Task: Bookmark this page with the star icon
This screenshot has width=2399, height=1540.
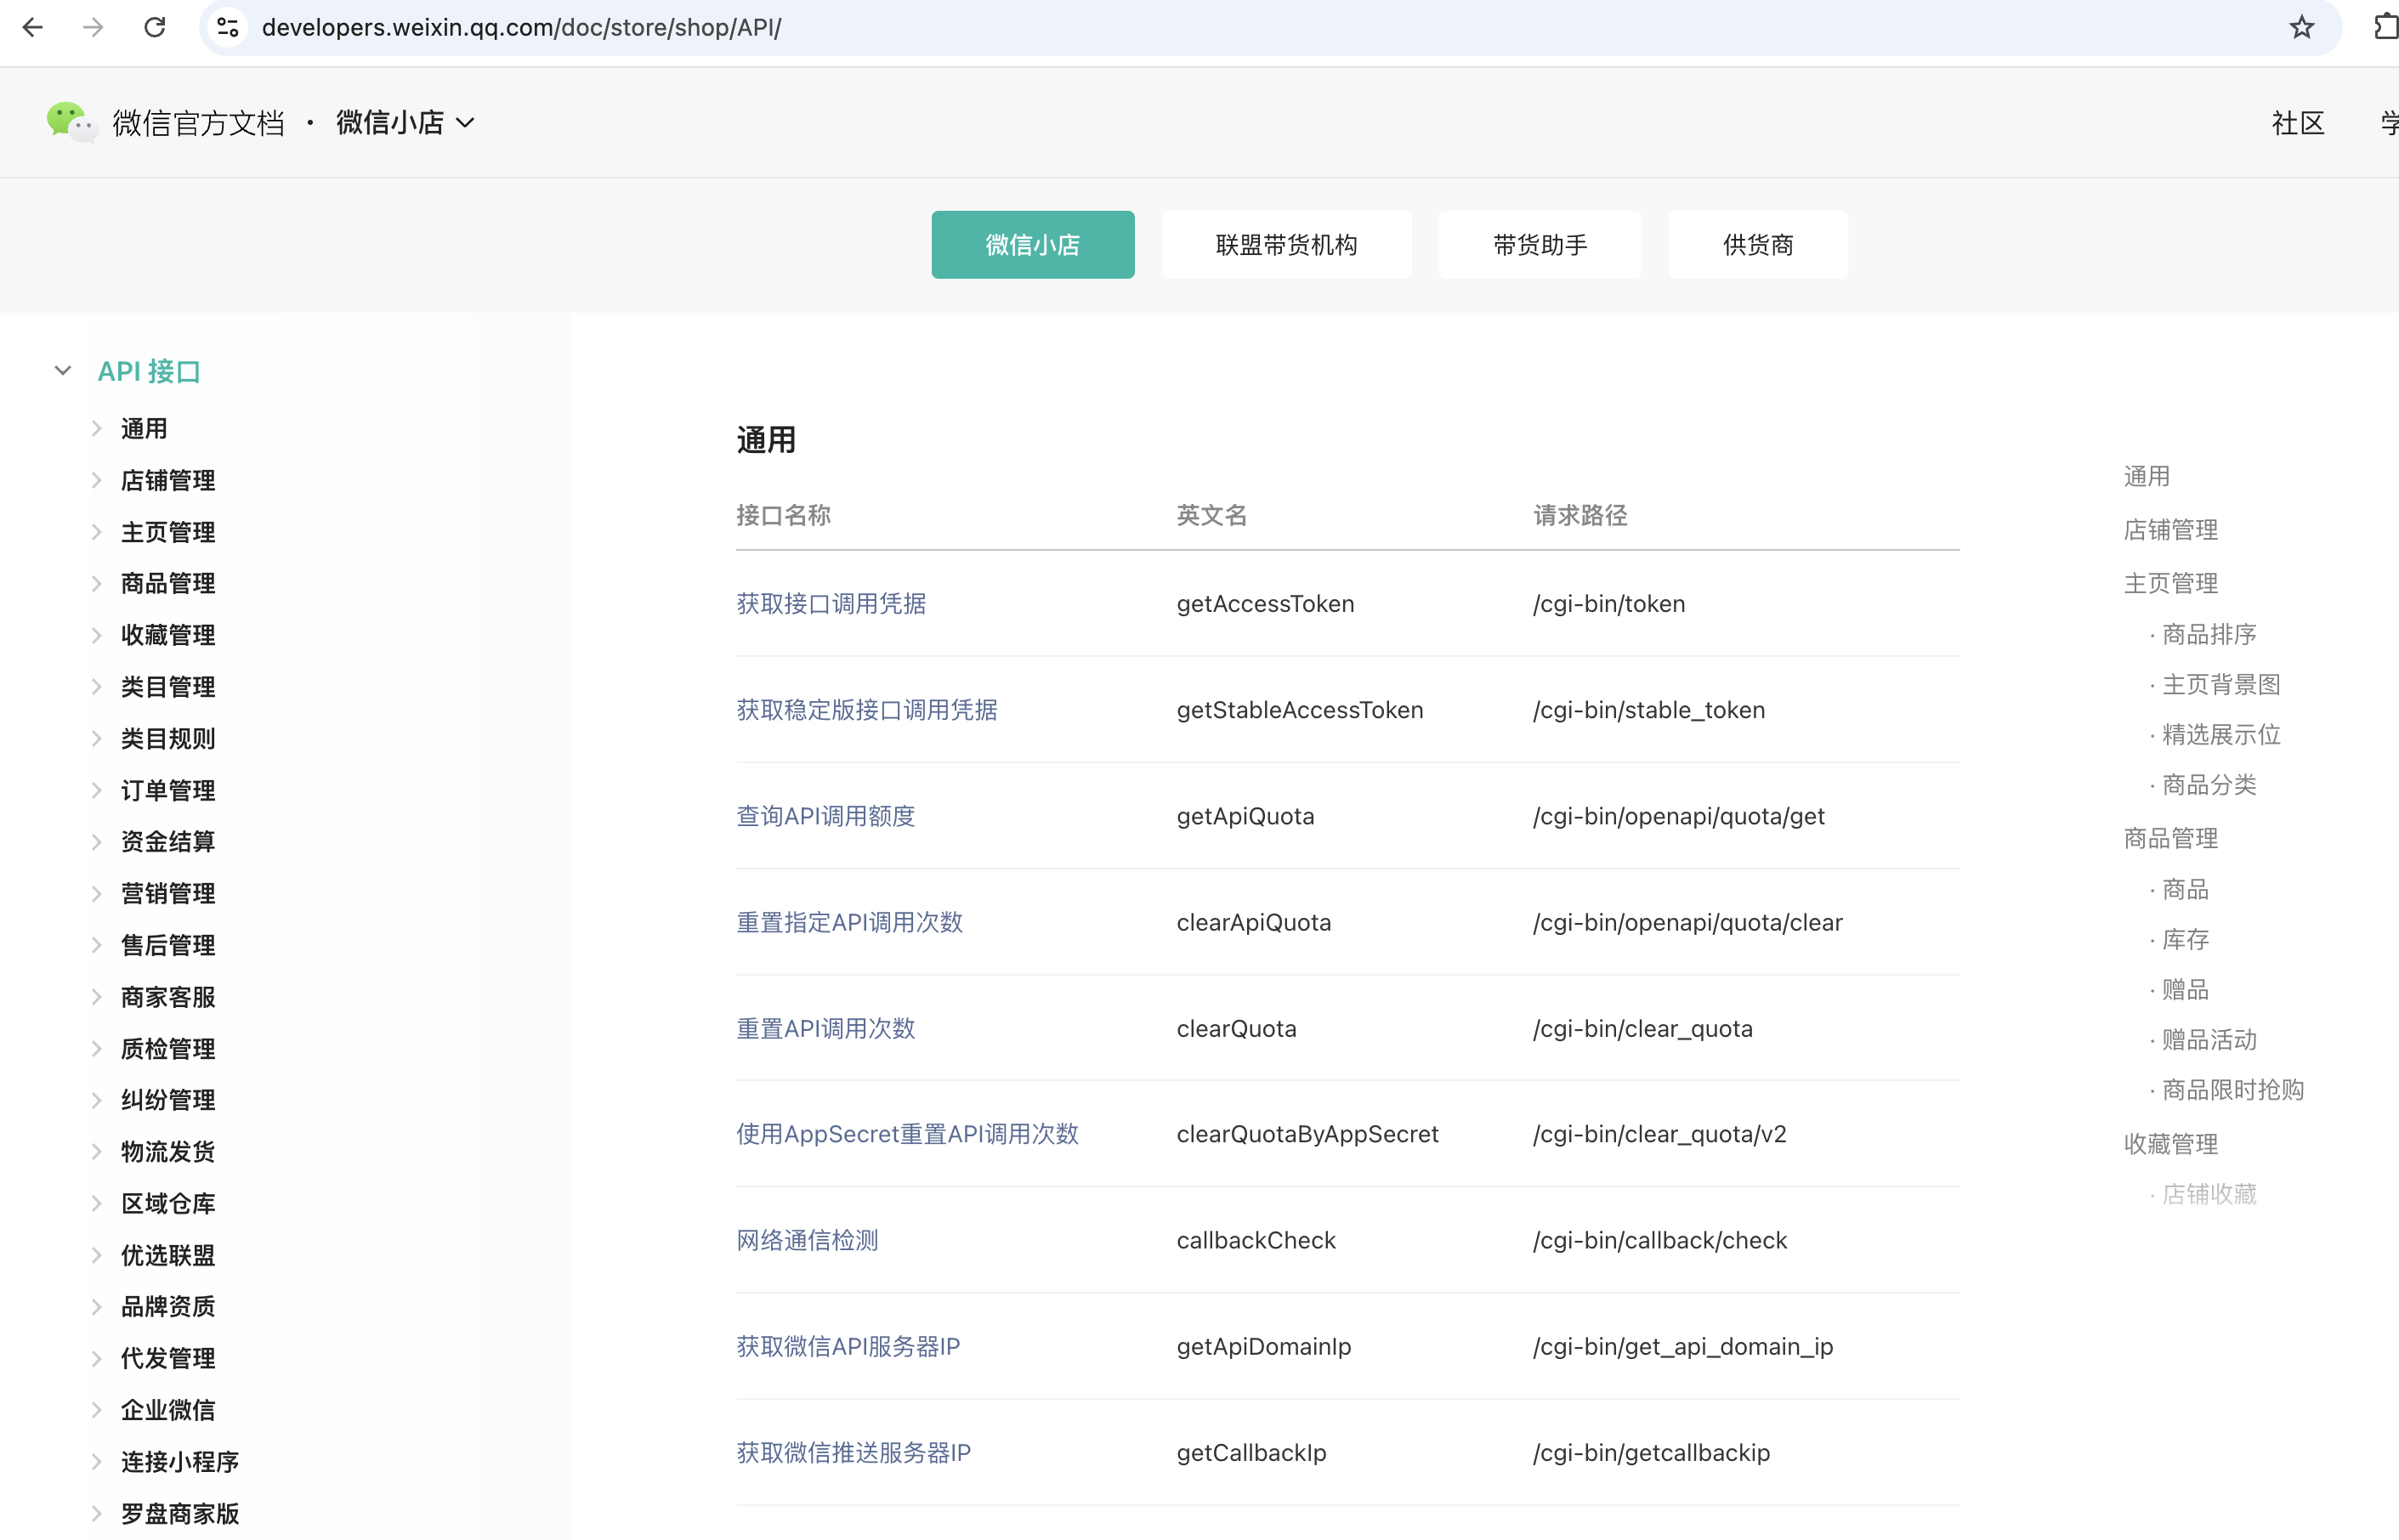Action: pos(2301,28)
